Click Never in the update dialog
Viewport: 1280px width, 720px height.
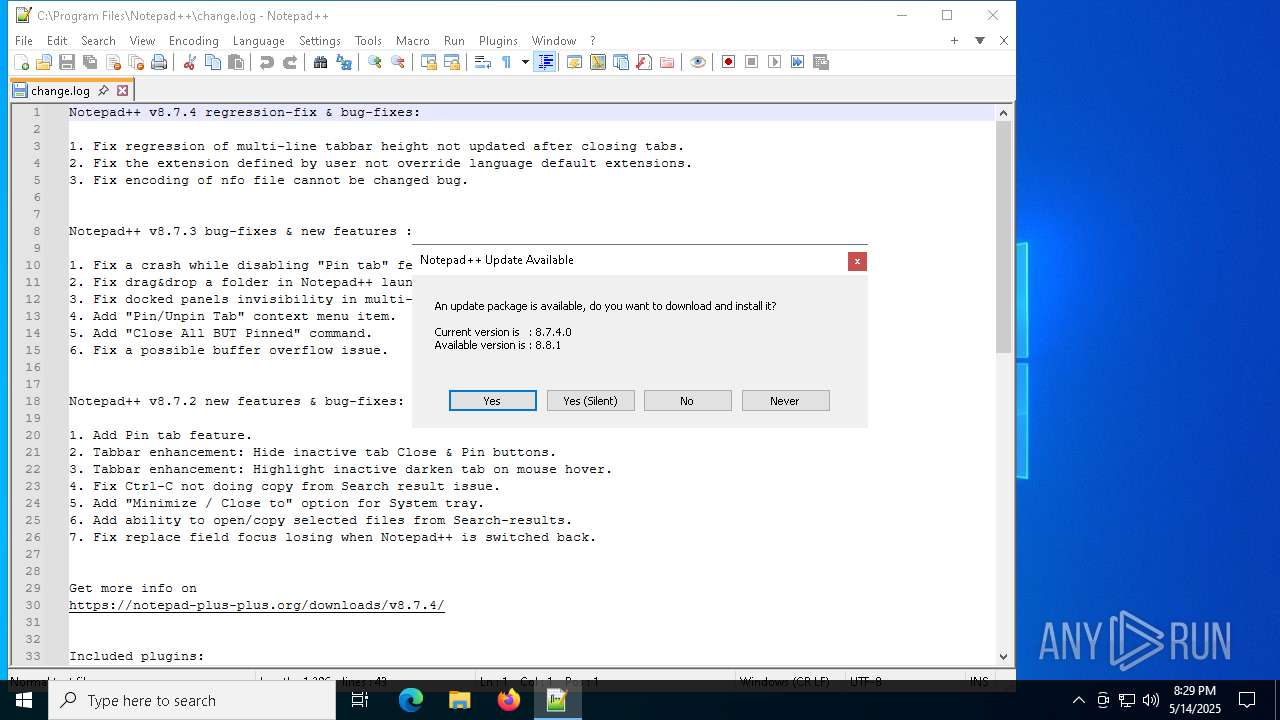coord(785,400)
